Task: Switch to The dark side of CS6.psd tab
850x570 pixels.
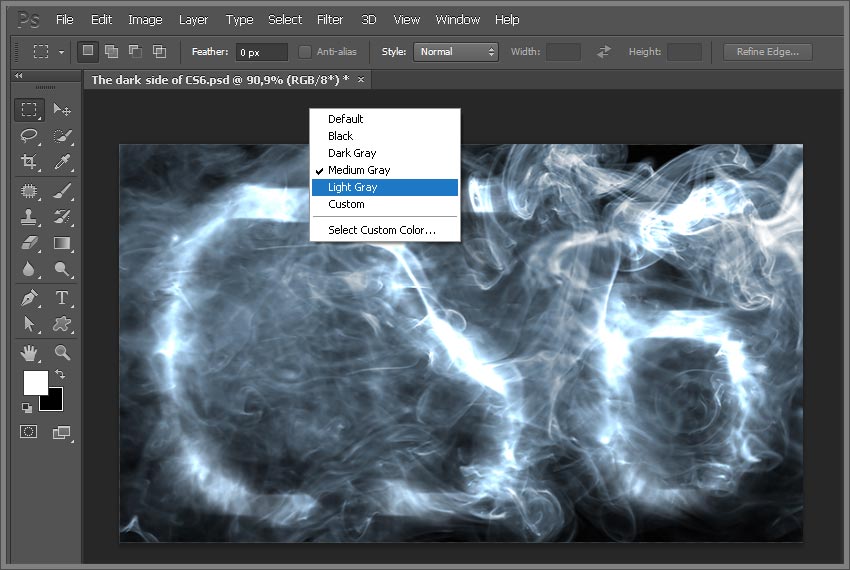Action: point(220,80)
